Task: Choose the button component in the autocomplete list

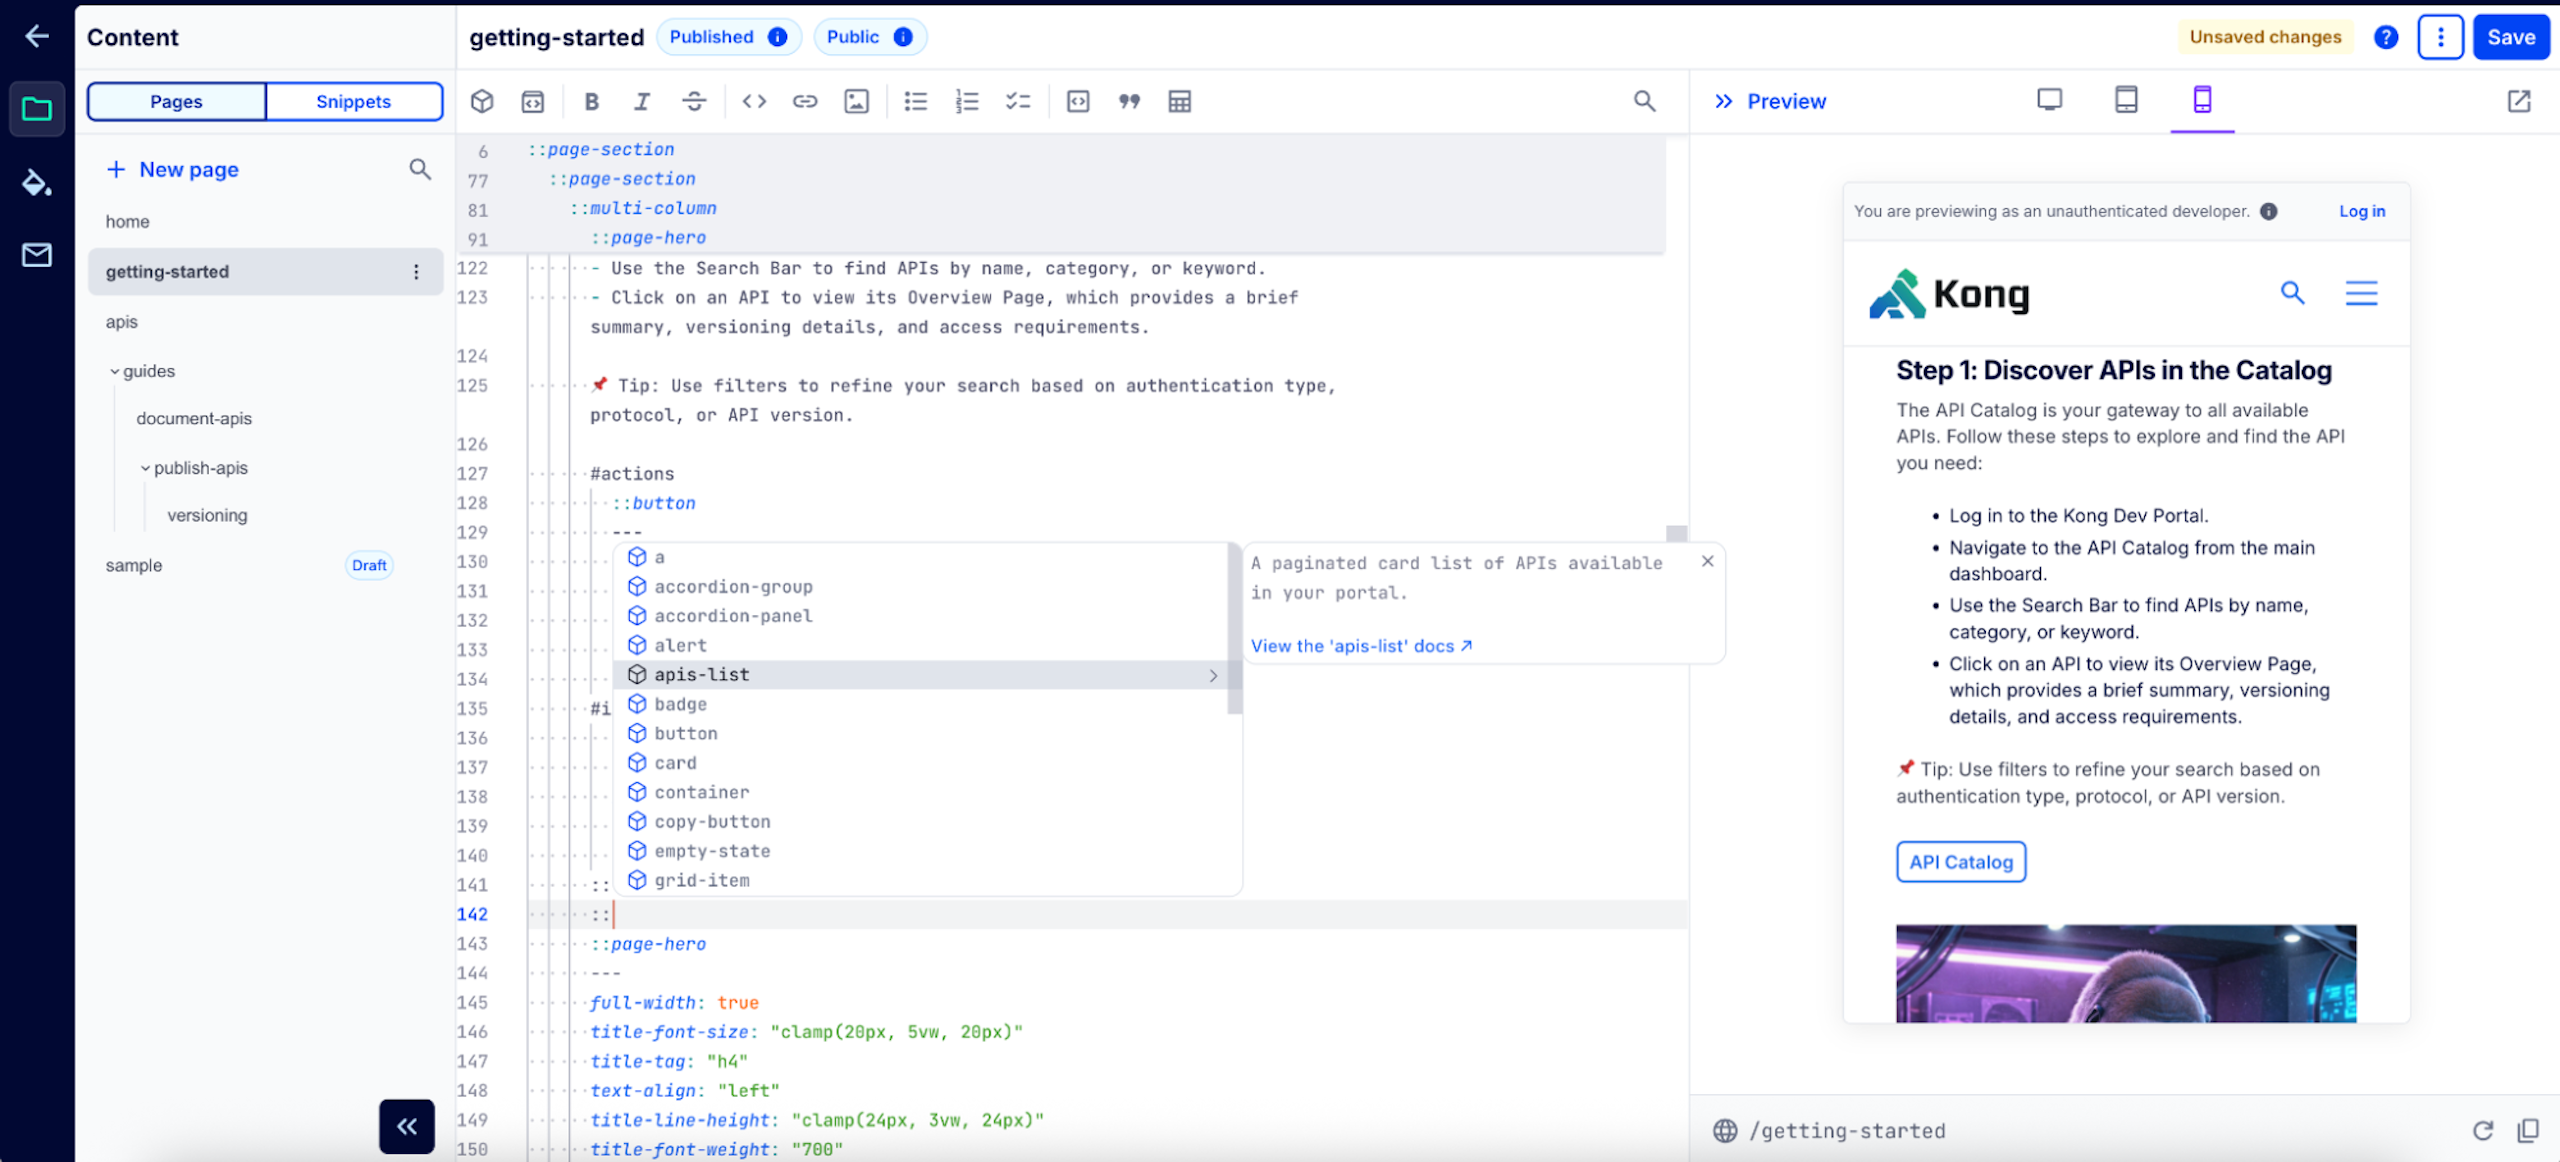Action: [686, 733]
